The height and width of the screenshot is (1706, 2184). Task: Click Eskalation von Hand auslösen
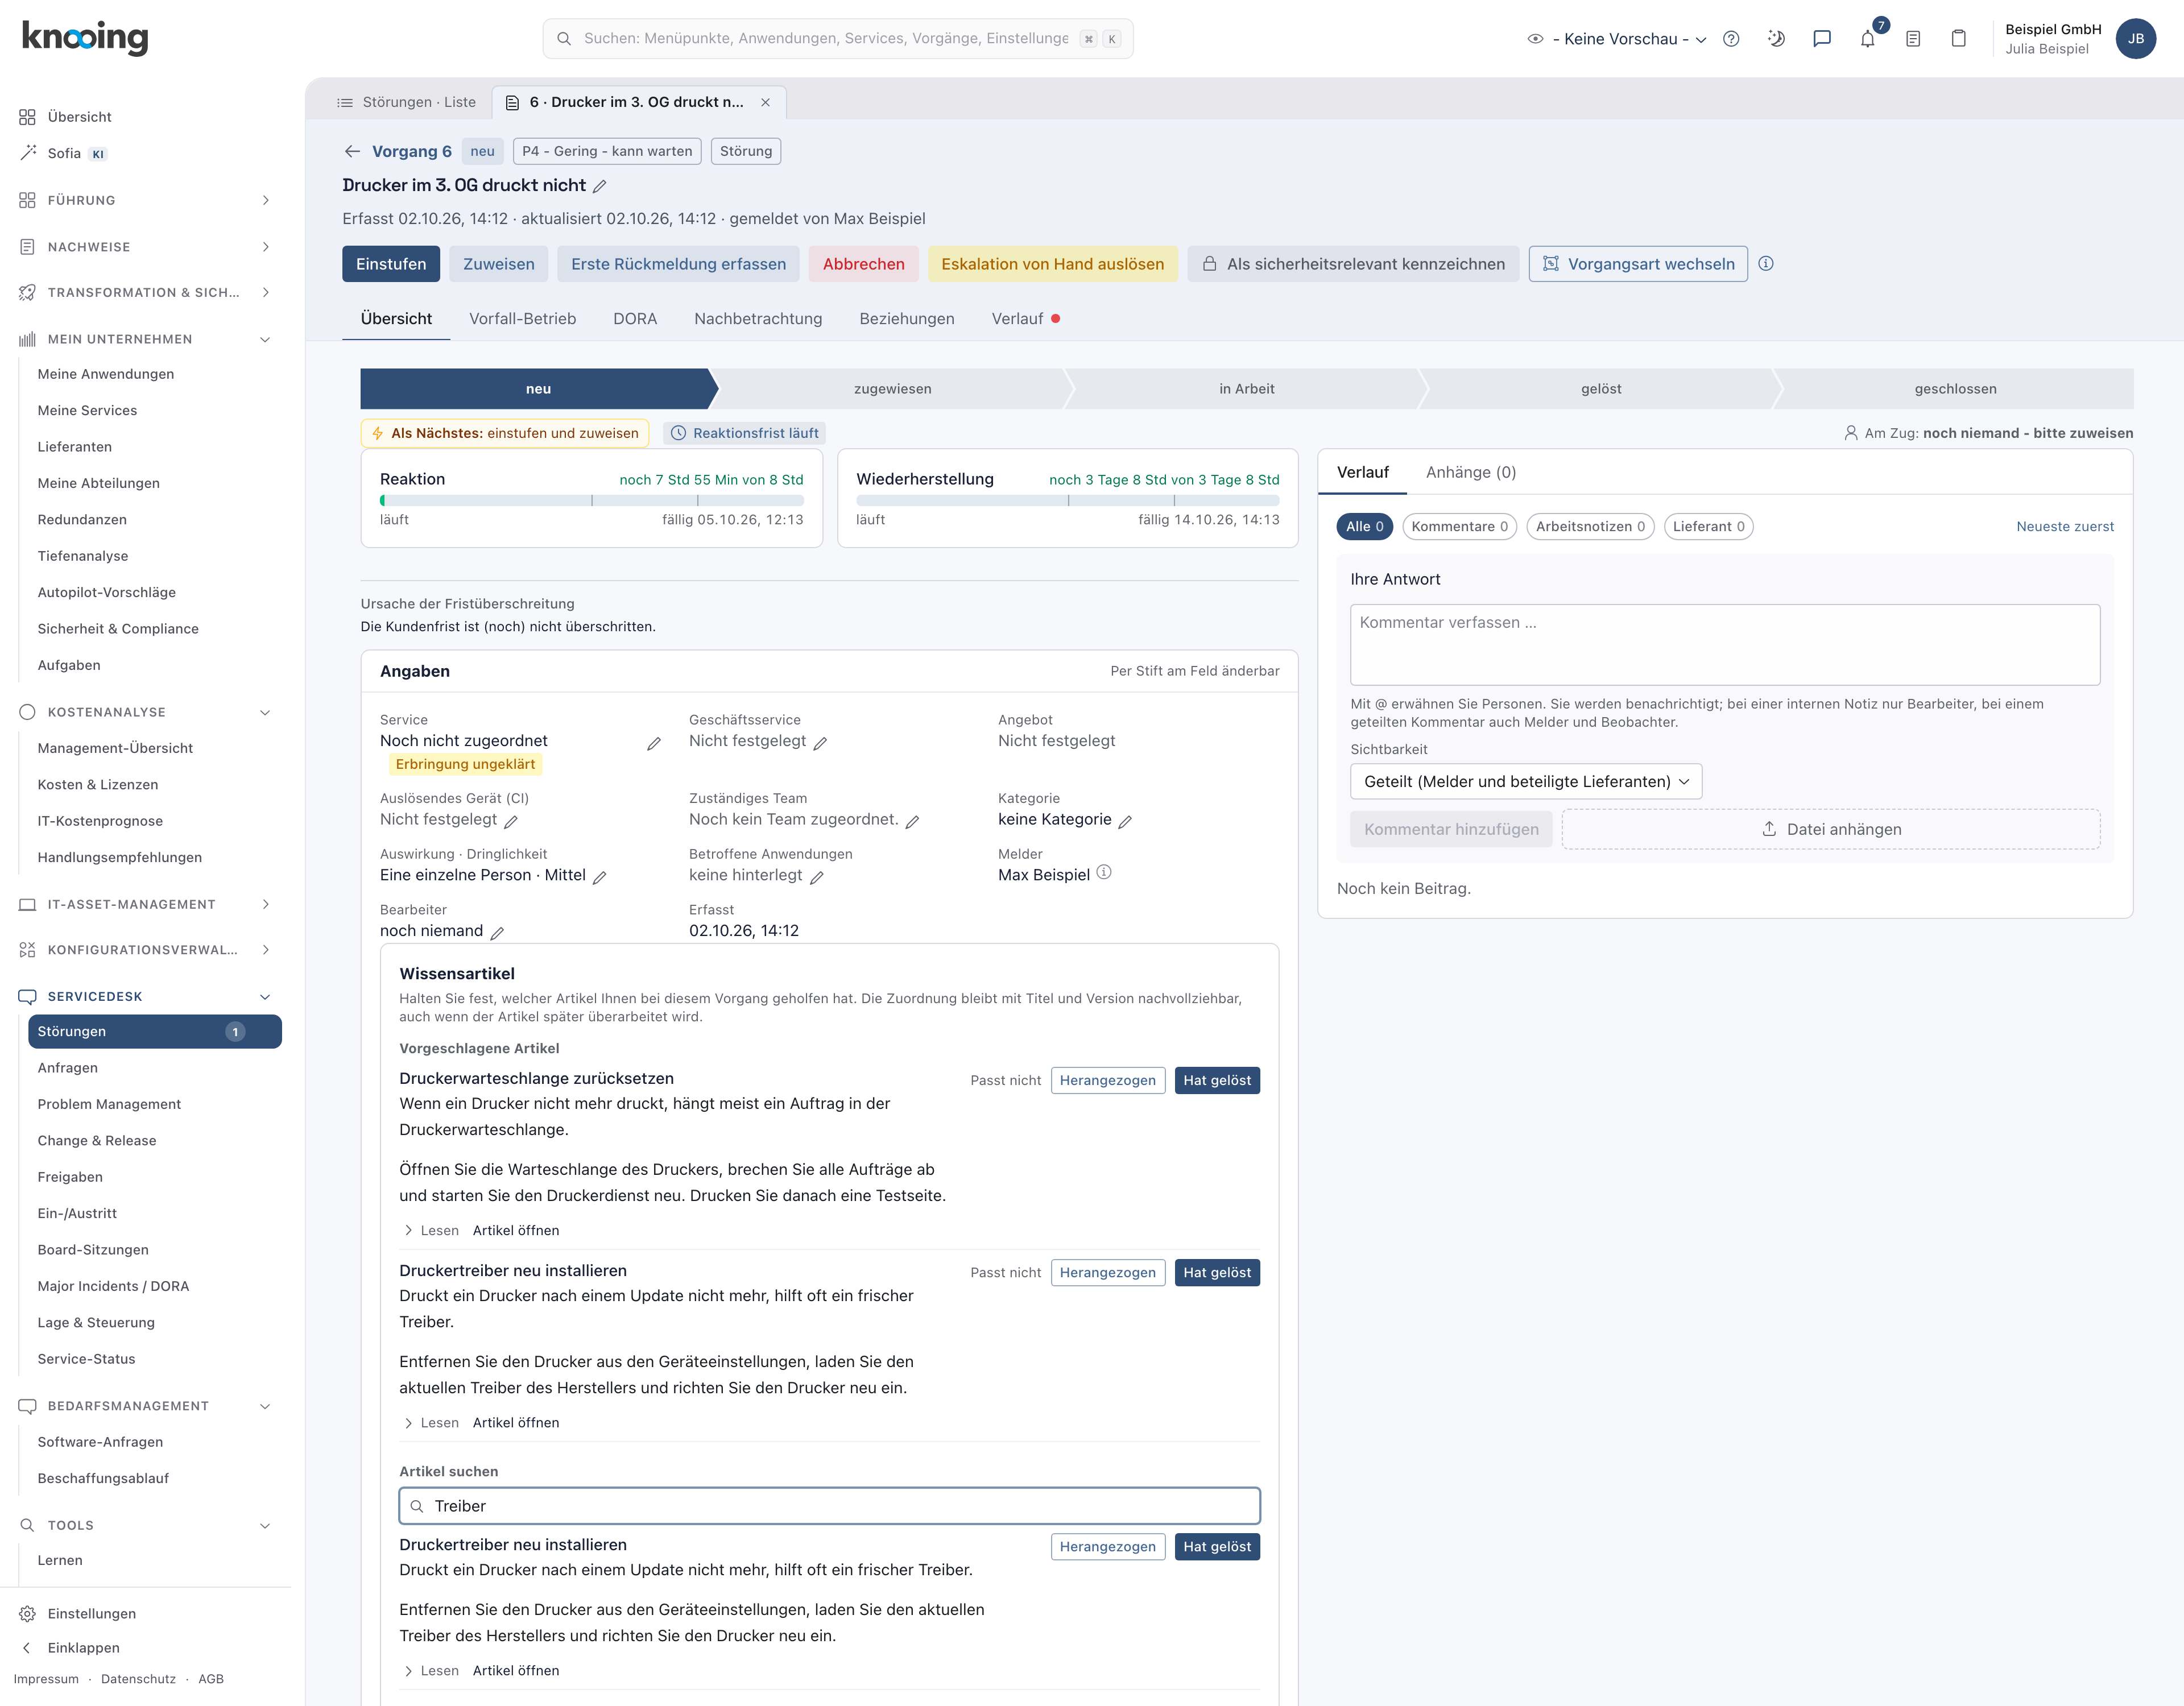point(1052,264)
